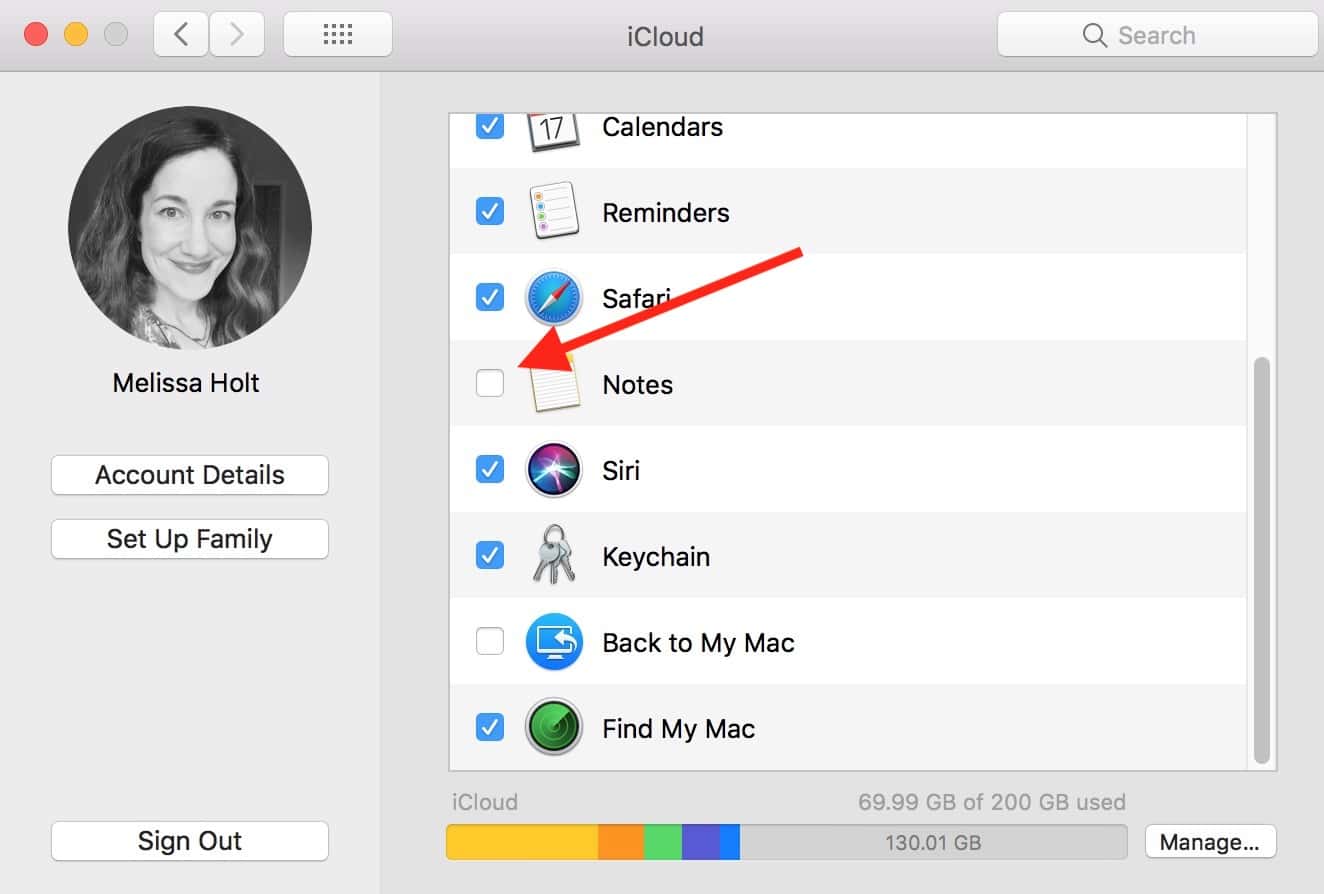The width and height of the screenshot is (1324, 894).
Task: Disable the Find My Mac checkbox
Action: tap(489, 727)
